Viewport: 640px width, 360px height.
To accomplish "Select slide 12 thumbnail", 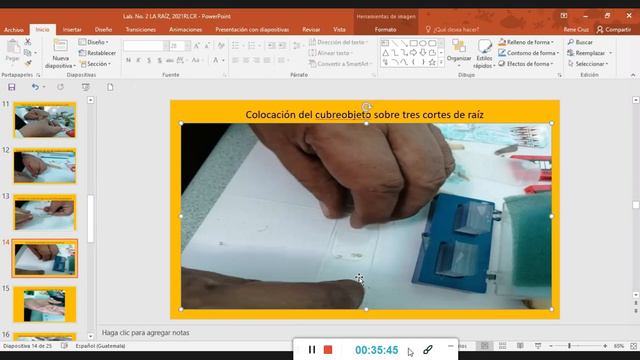I will click(x=44, y=166).
